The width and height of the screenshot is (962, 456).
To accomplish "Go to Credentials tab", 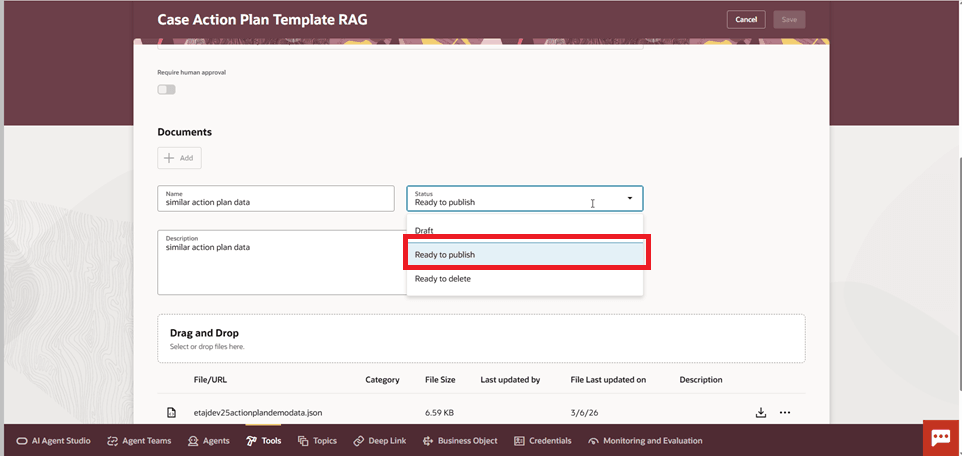I will pyautogui.click(x=542, y=441).
